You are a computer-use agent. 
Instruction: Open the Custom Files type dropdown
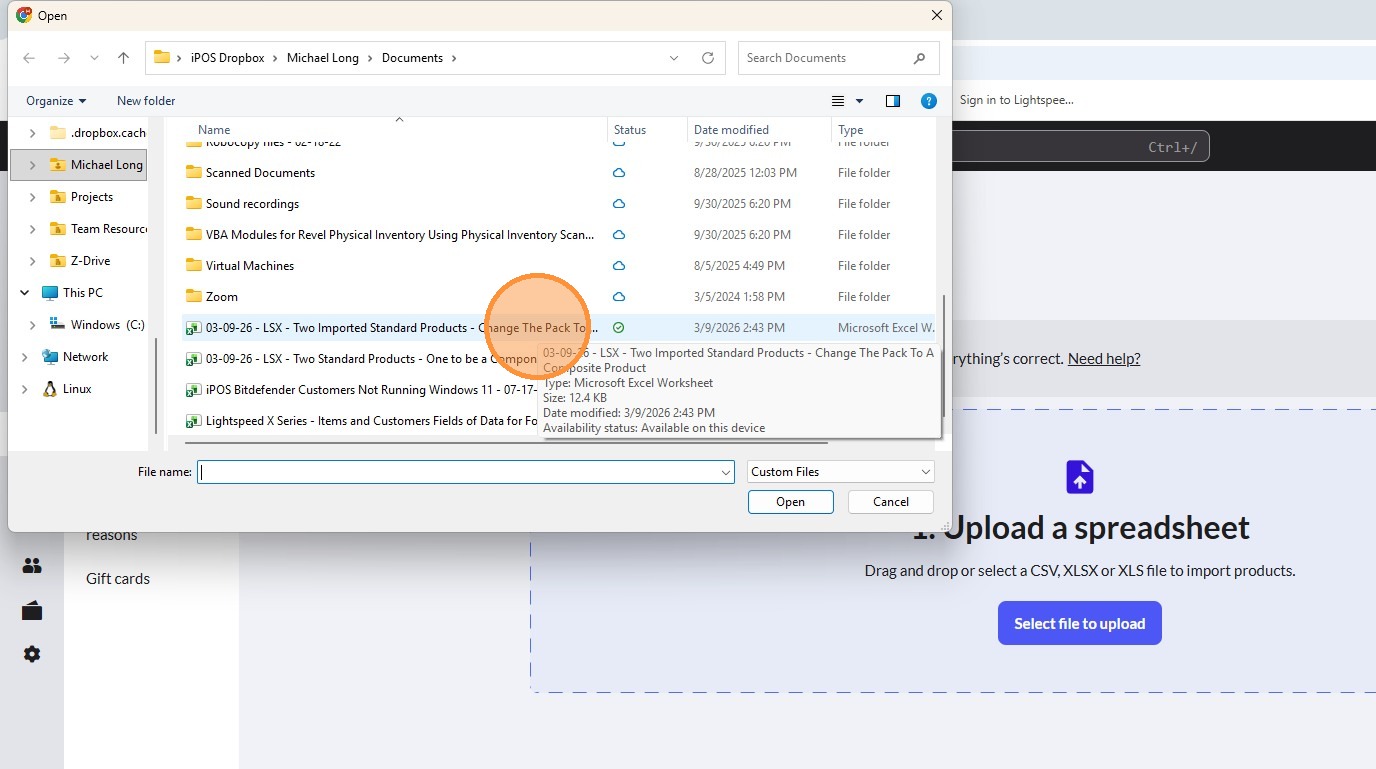point(841,472)
